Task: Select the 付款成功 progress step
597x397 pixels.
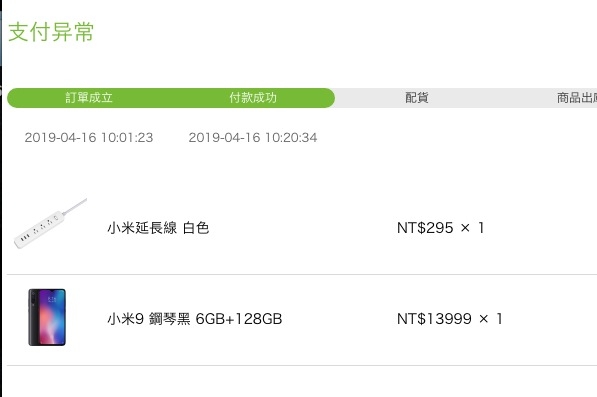Action: pyautogui.click(x=253, y=98)
